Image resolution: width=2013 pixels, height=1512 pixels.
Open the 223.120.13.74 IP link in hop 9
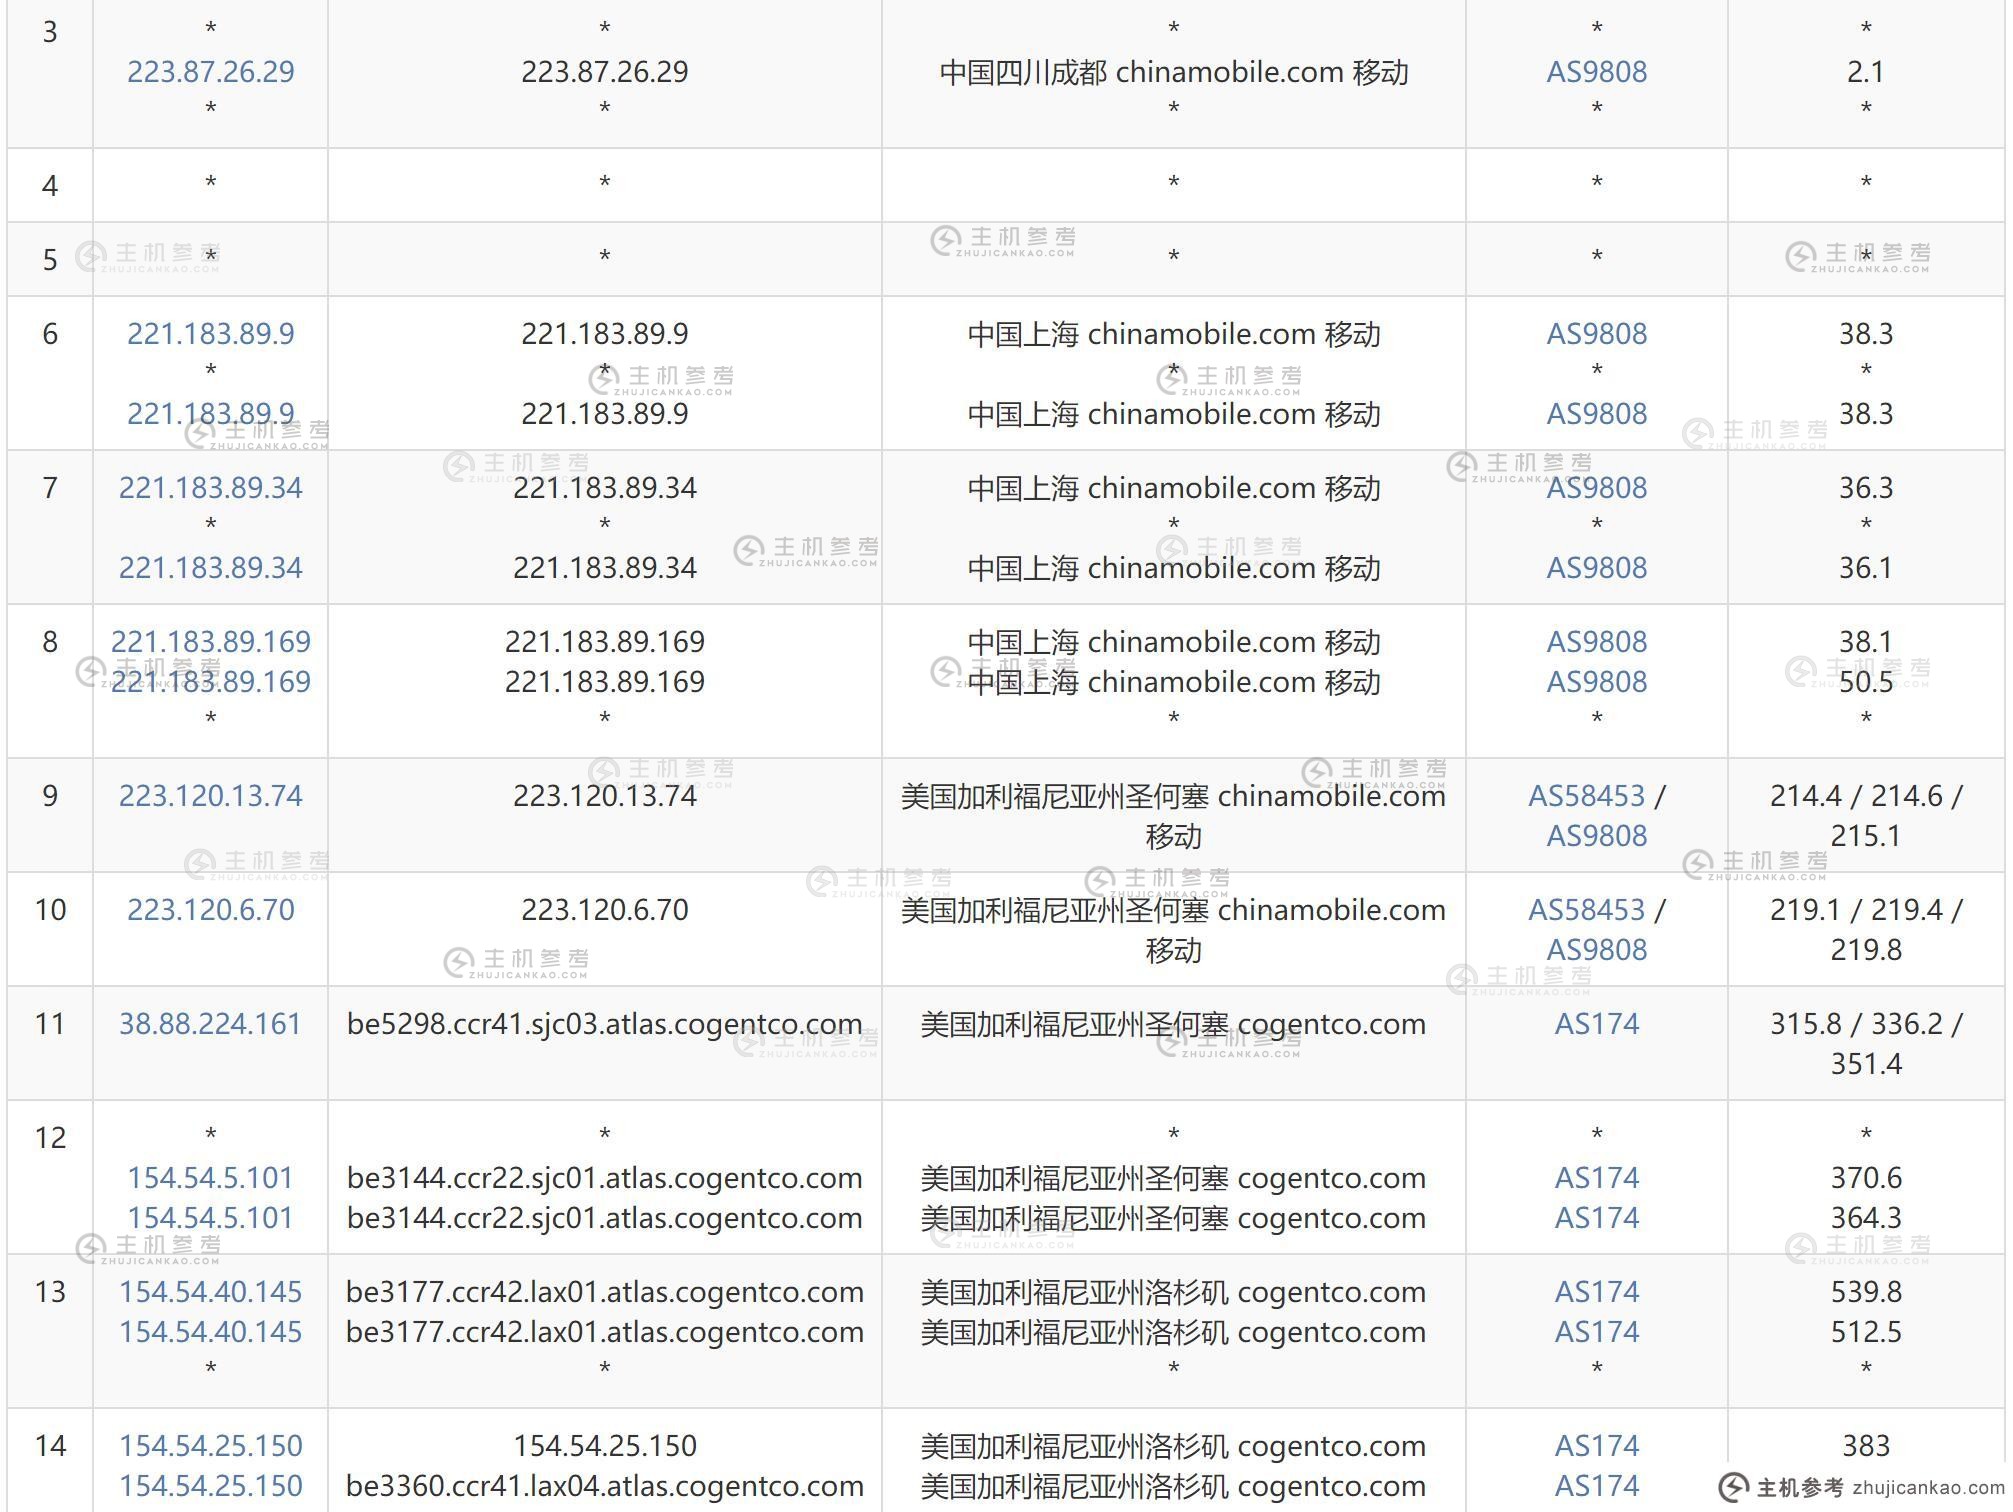(210, 796)
